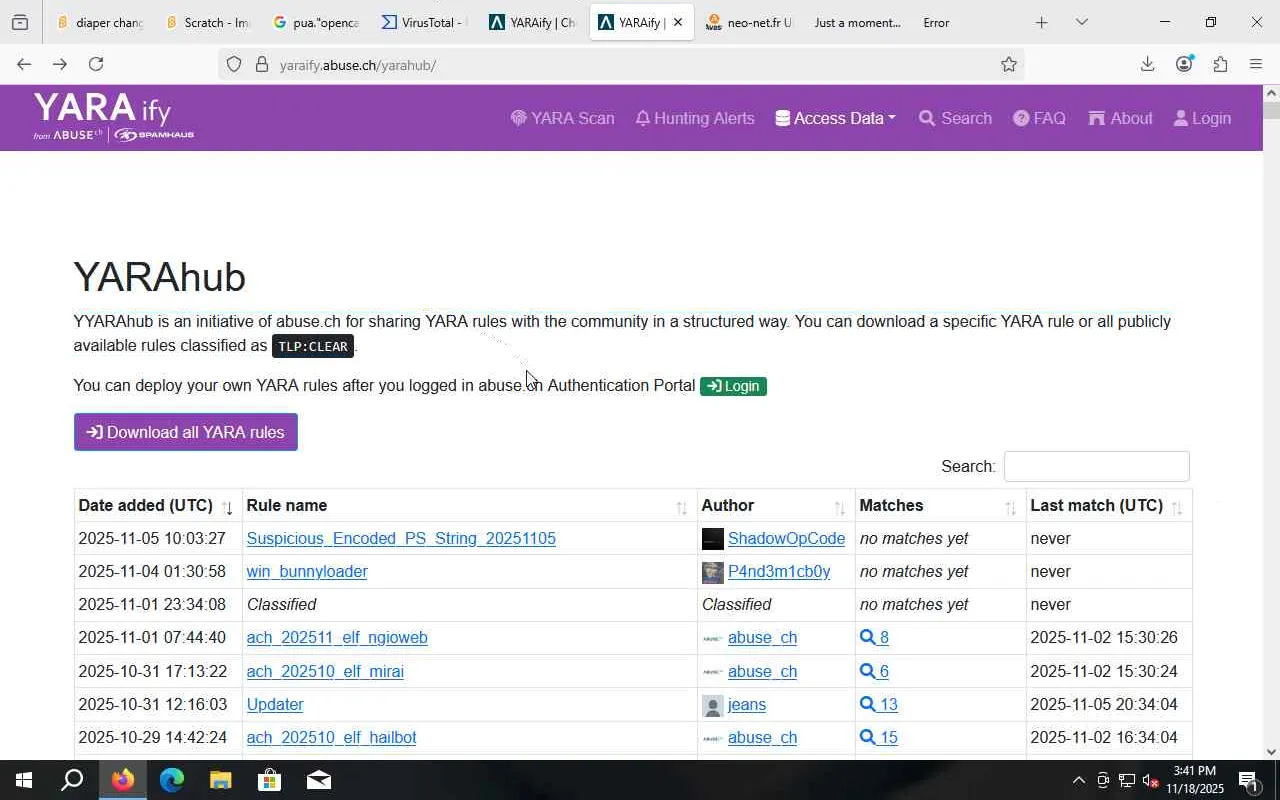1280x800 pixels.
Task: Sort table by Date added column
Action: click(158, 506)
